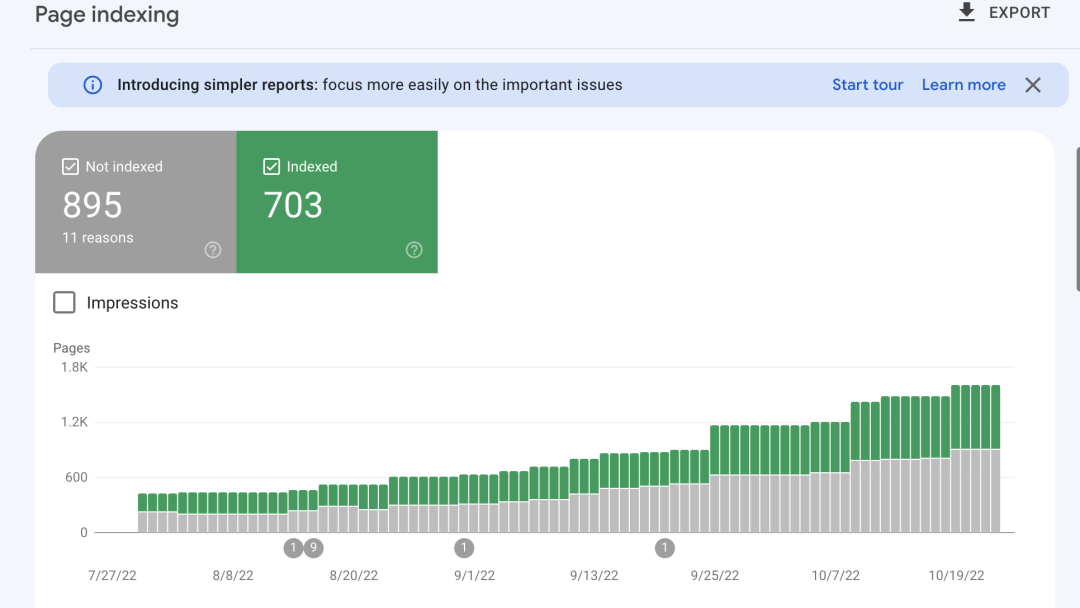Click the Start tour link

(x=867, y=85)
